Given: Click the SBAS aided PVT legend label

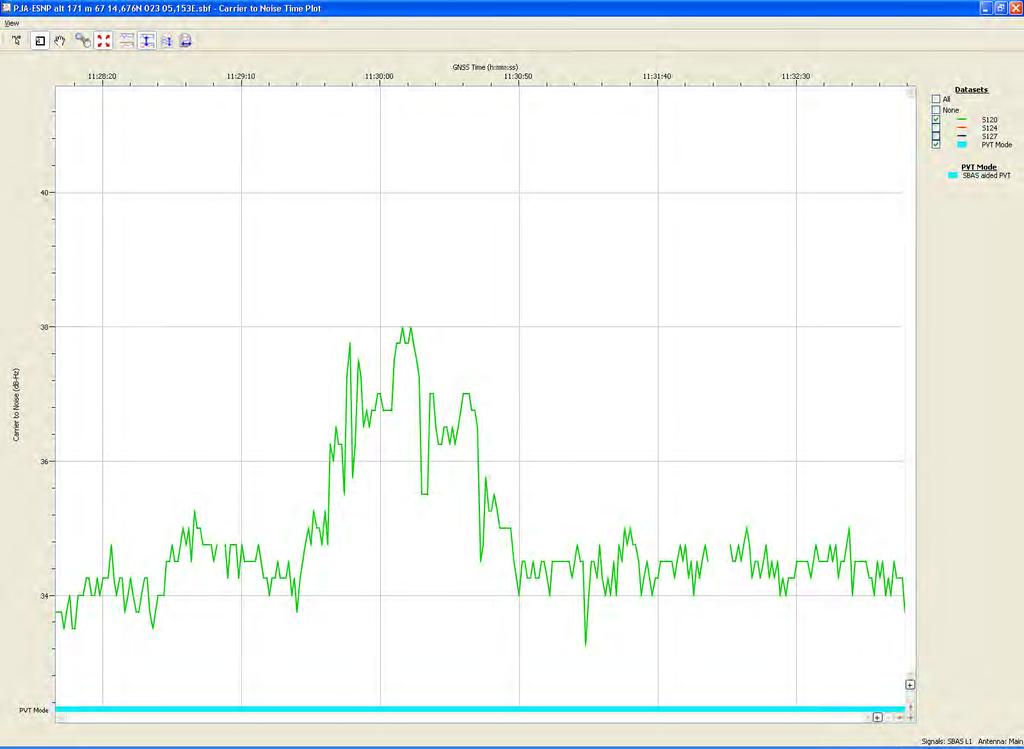Looking at the screenshot, I should point(986,176).
